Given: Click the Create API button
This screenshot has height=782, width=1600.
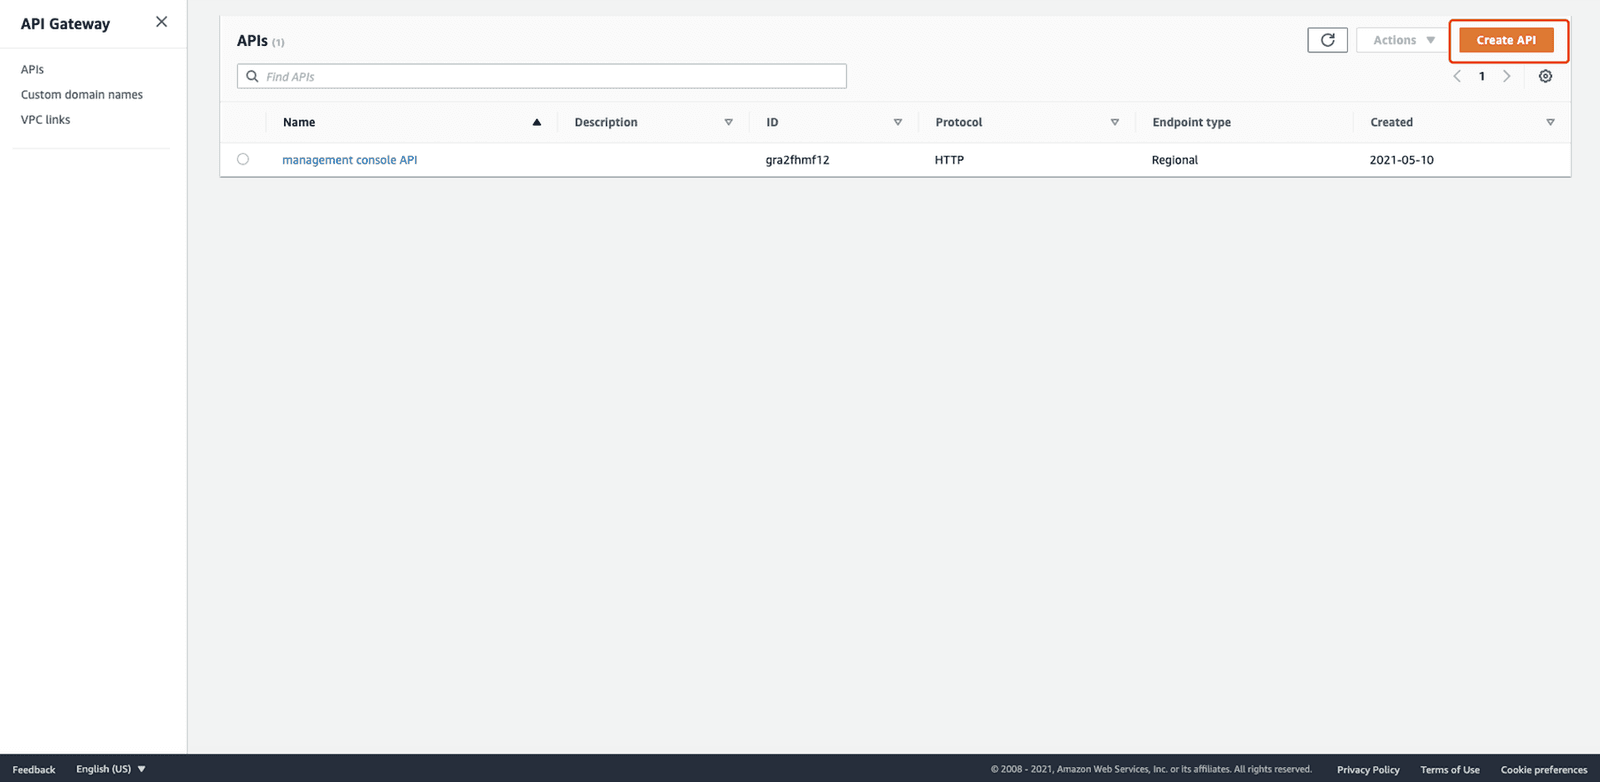Looking at the screenshot, I should [x=1506, y=40].
